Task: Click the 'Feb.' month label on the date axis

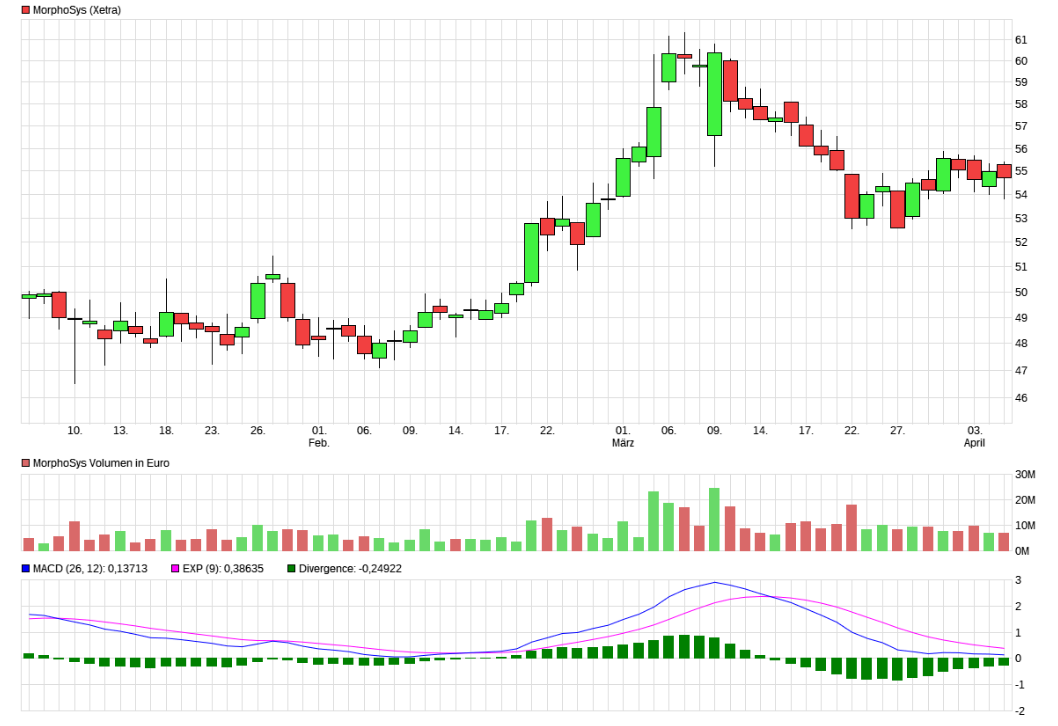Action: (x=318, y=443)
